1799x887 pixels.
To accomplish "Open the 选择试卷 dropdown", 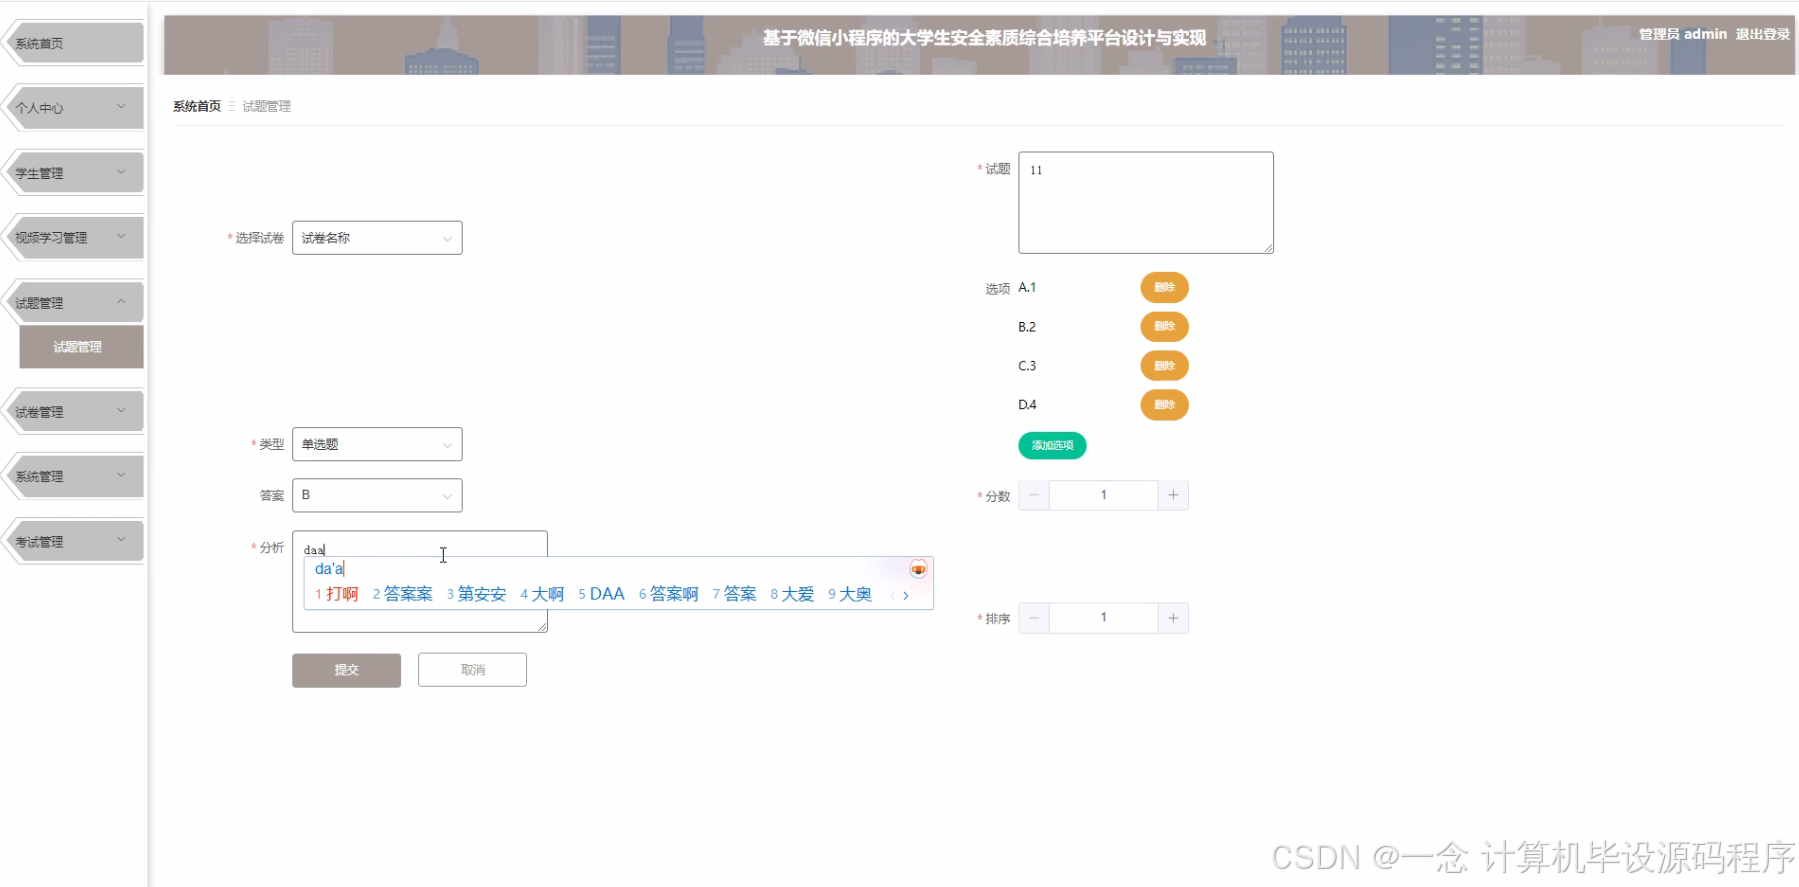I will [x=377, y=238].
